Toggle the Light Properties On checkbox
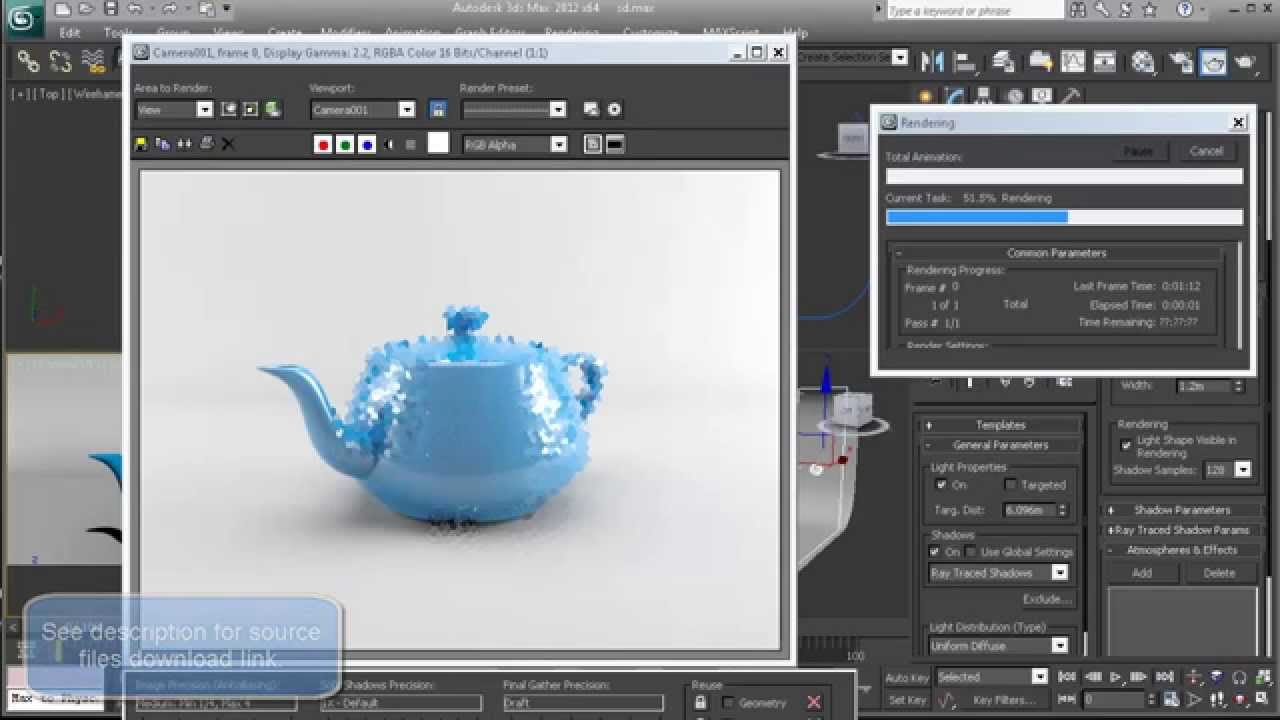This screenshot has height=720, width=1280. [x=941, y=484]
